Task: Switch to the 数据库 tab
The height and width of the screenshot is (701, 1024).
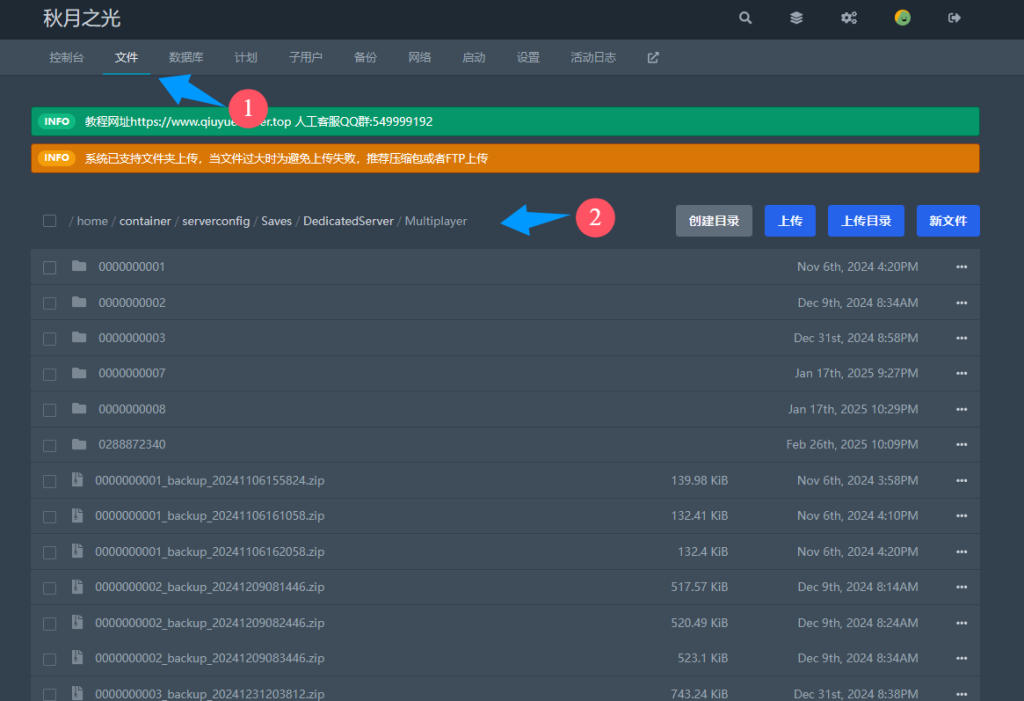Action: click(187, 58)
